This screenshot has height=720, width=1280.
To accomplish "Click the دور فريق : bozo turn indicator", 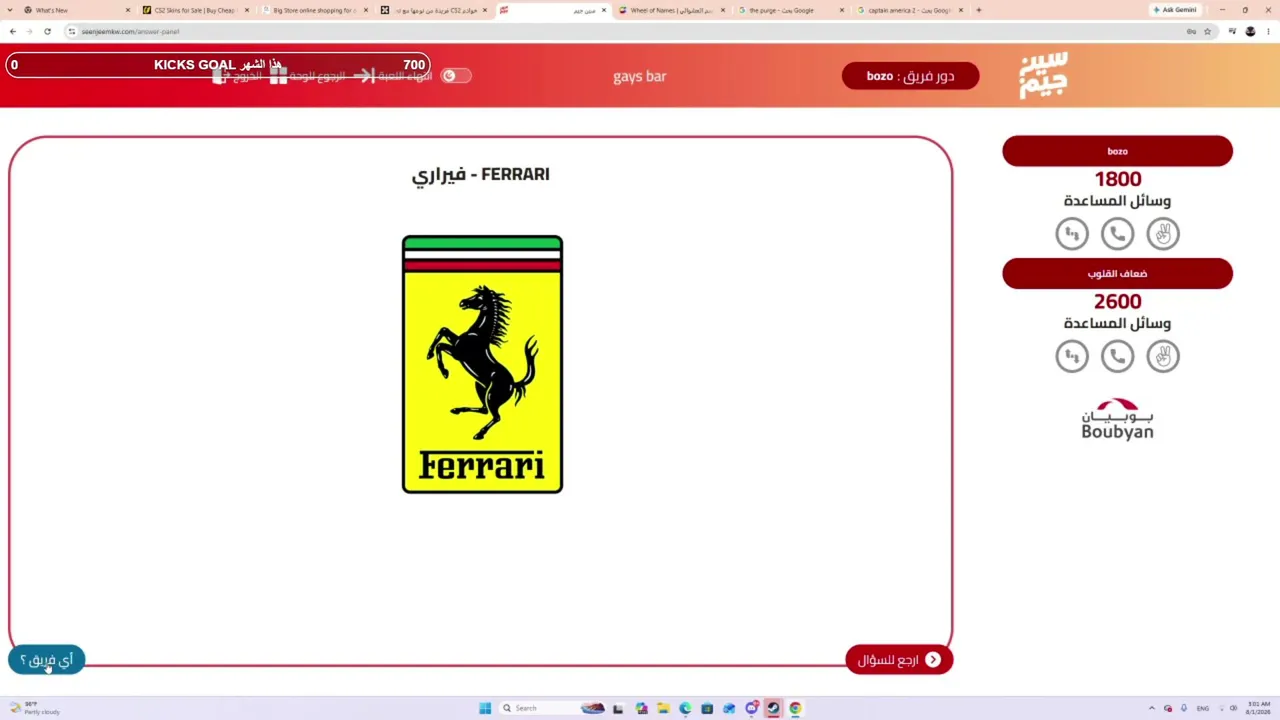I will click(910, 76).
